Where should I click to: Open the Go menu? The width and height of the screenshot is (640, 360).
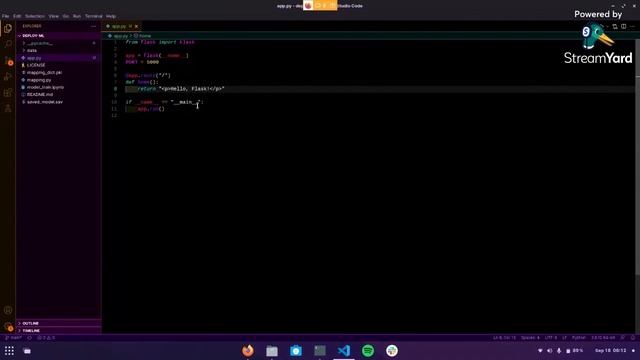click(x=66, y=16)
